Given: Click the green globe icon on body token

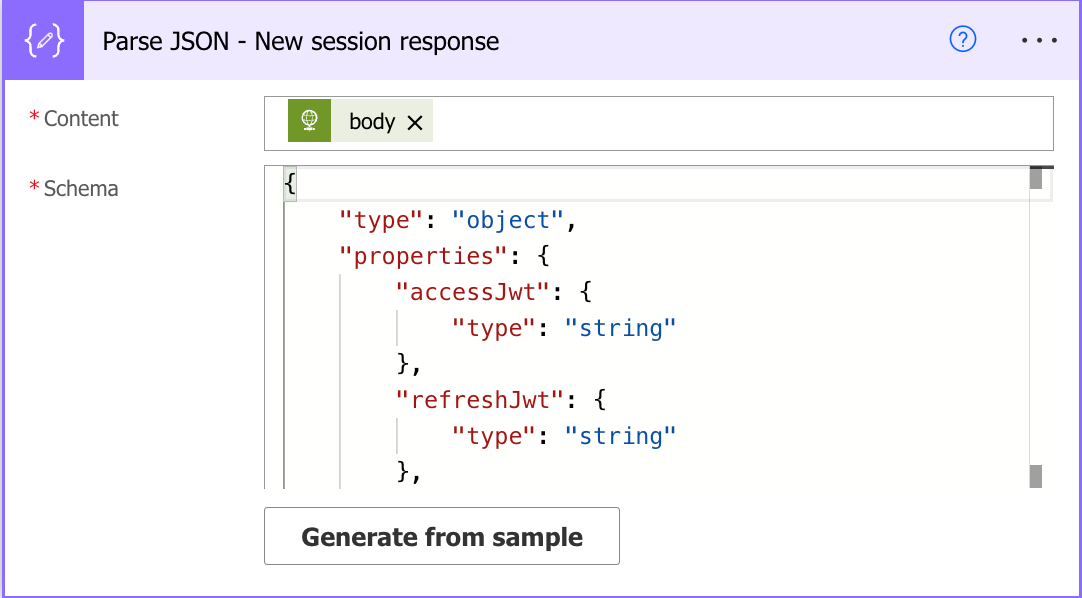Looking at the screenshot, I should click(309, 121).
